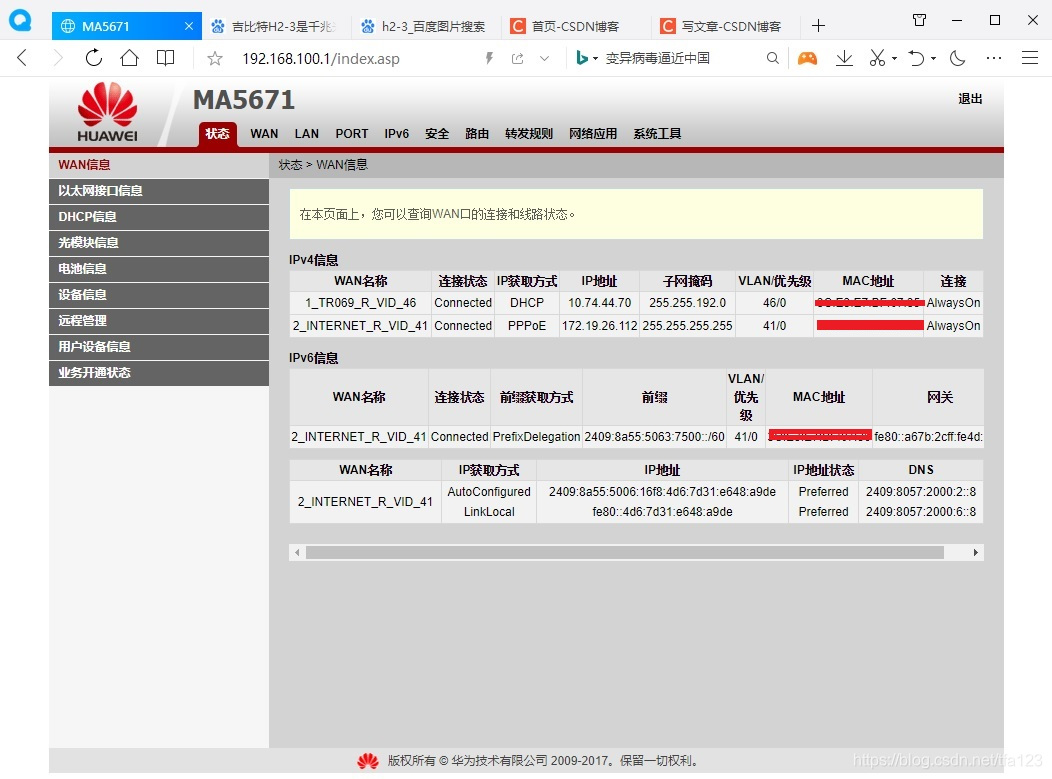Expand the undo restore dropdown arrow
1052x779 pixels.
(x=933, y=59)
